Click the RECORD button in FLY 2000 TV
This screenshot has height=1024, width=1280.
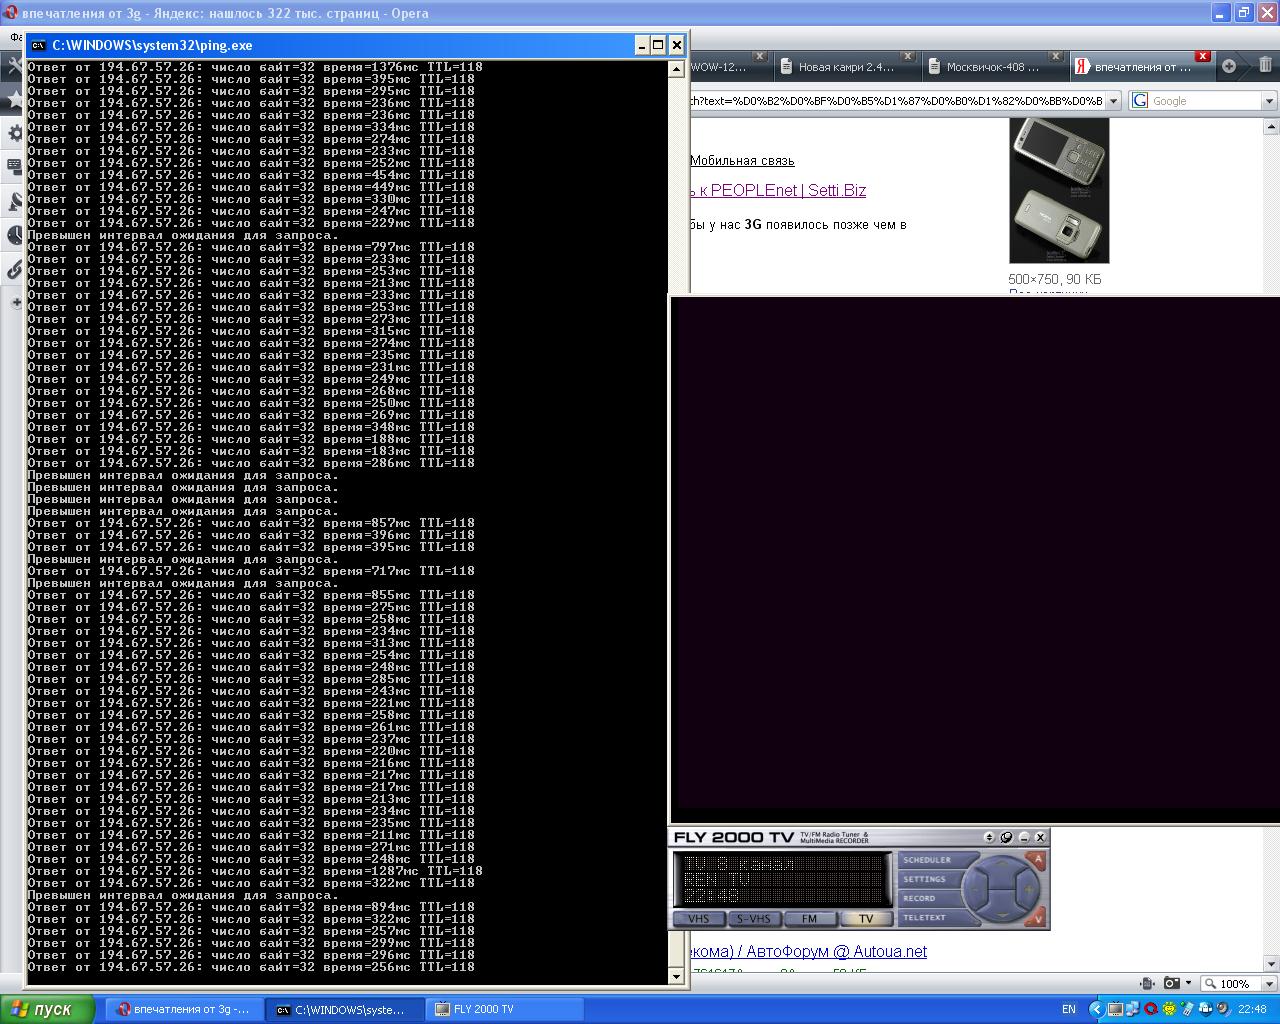click(921, 898)
